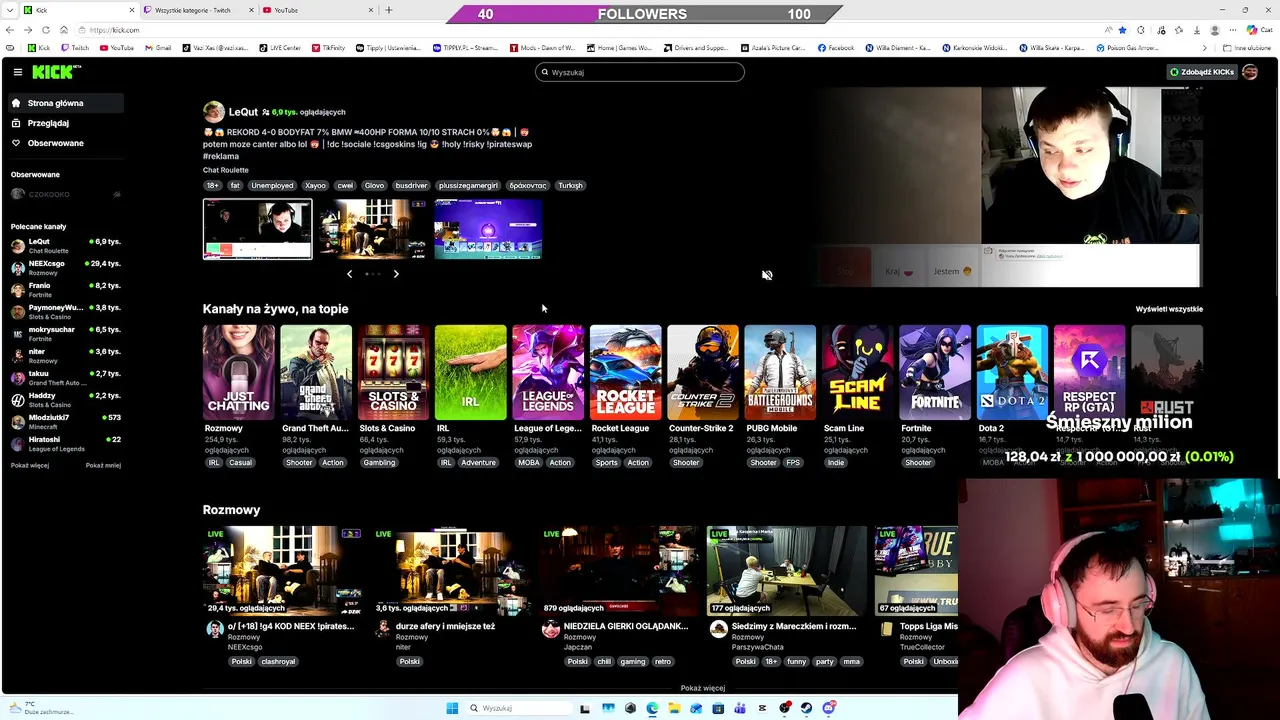Go to previous featured carousel slide
1280x720 pixels.
pyautogui.click(x=349, y=273)
